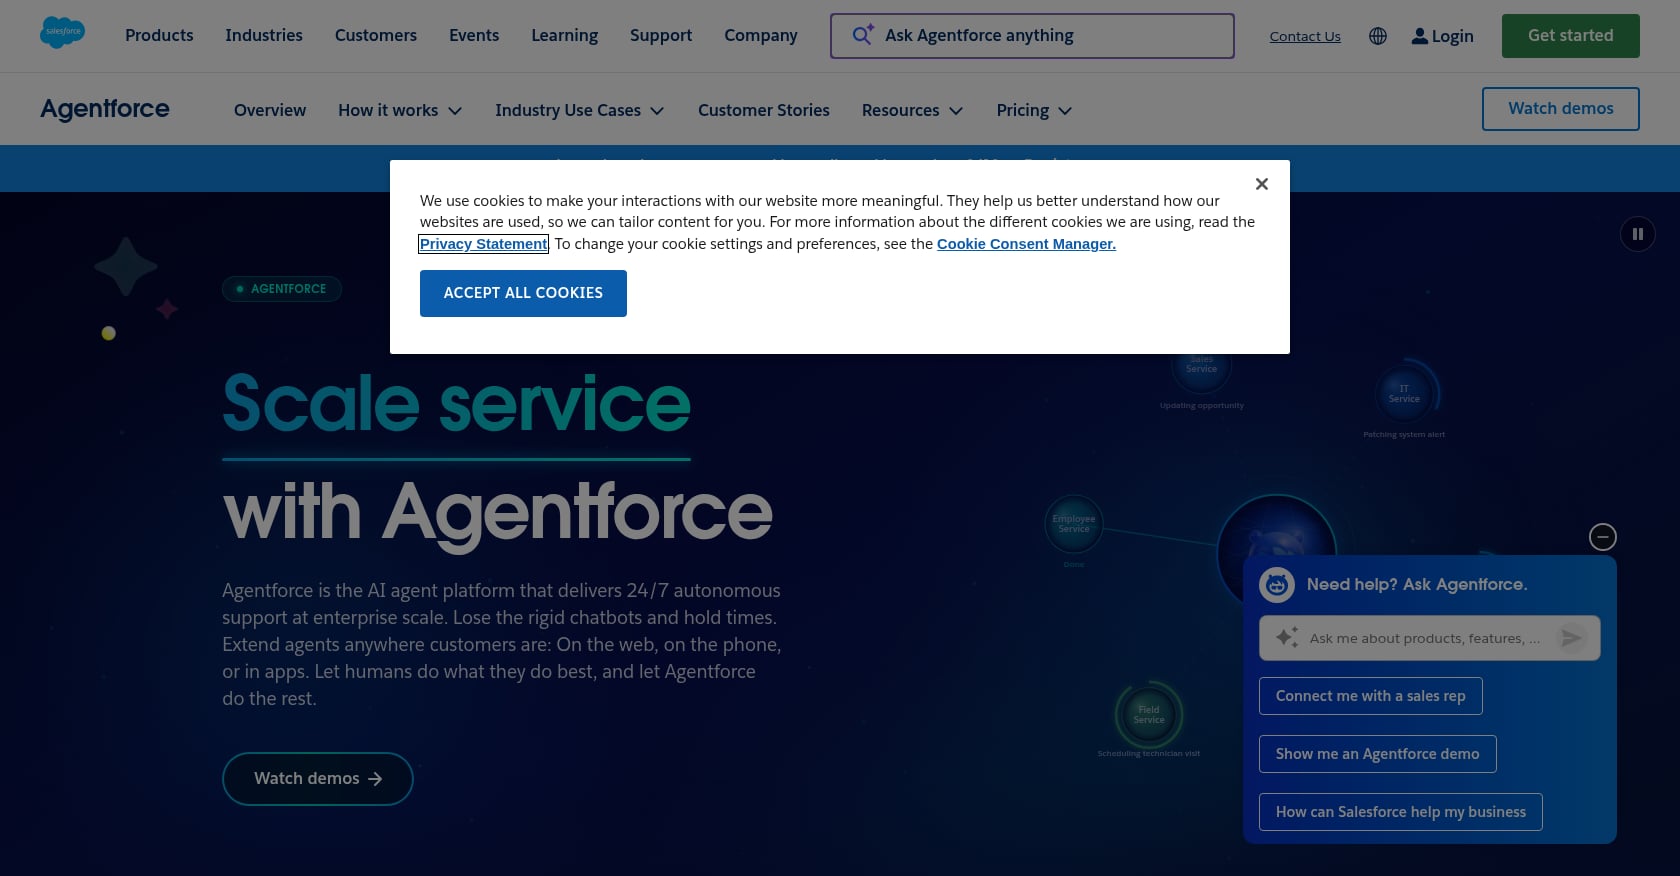Click the IT Service node
Screen dimensions: 1680x876
point(1404,394)
